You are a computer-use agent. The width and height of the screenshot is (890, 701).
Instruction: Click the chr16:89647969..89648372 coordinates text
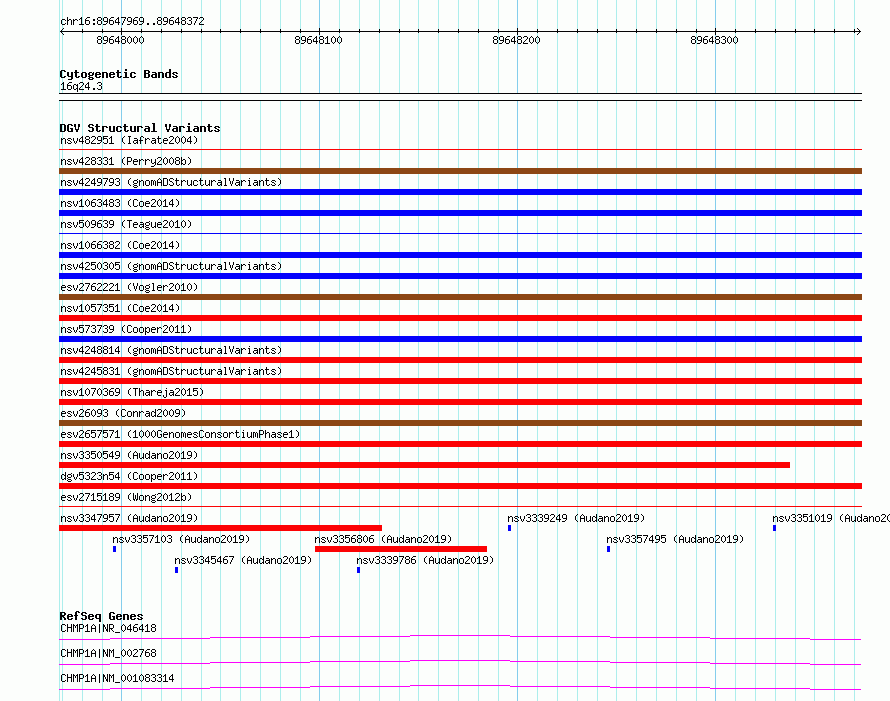132,21
